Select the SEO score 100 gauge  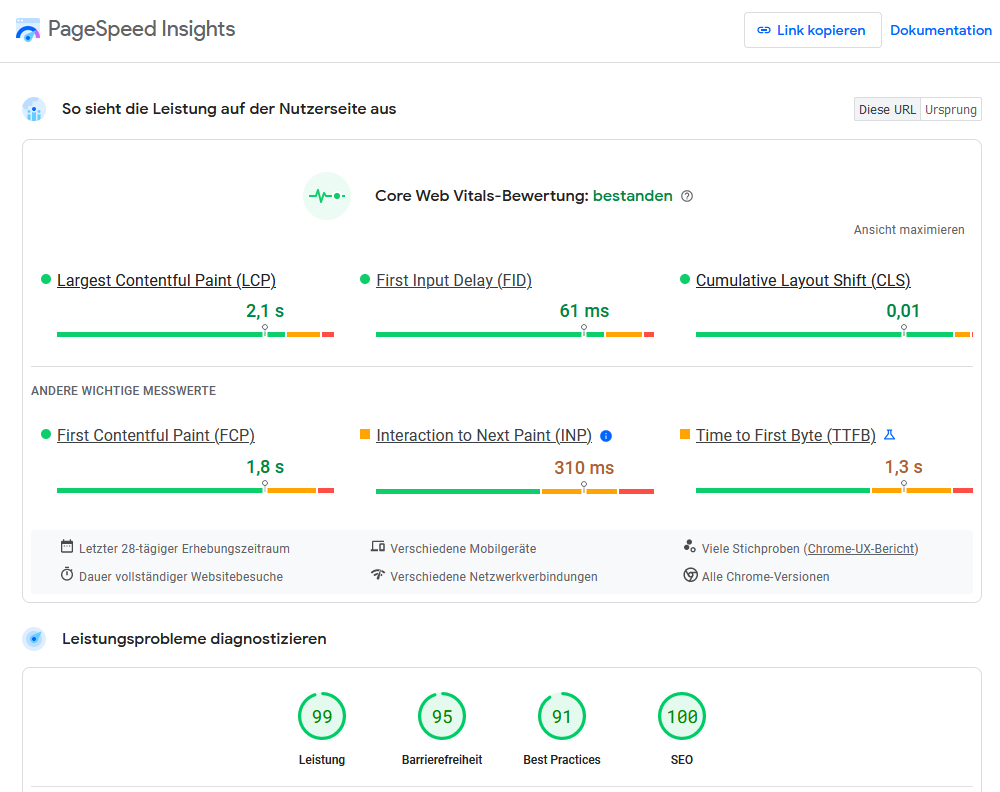(x=682, y=716)
